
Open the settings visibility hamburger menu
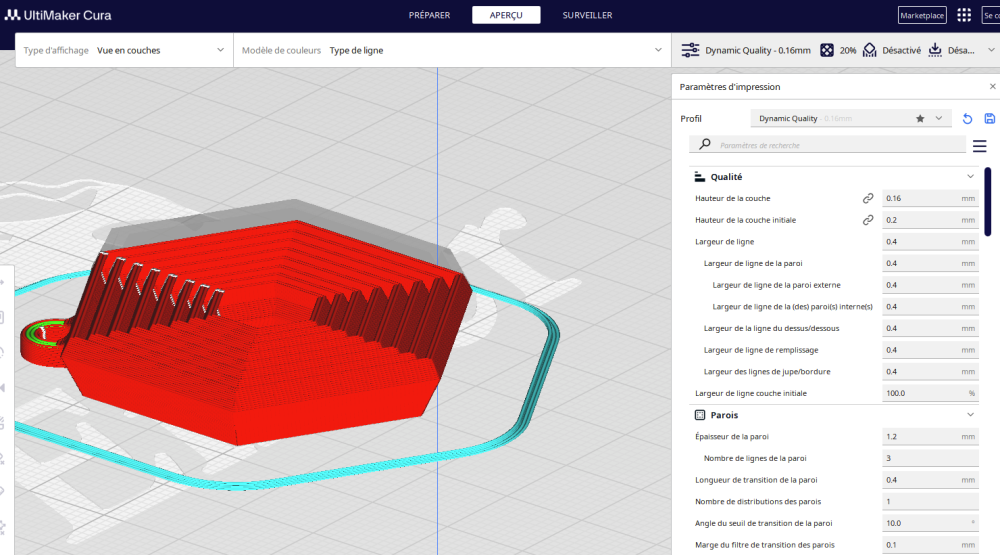tap(980, 147)
